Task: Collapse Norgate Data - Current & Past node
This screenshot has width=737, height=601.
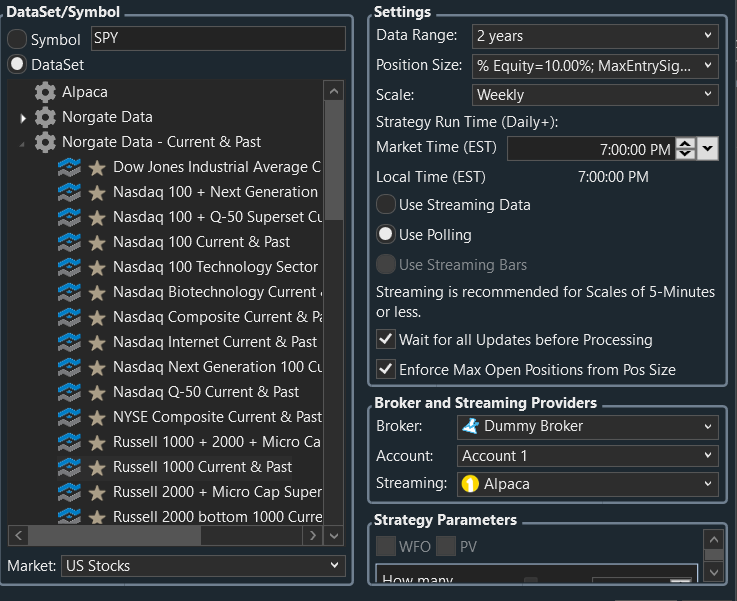Action: 22,144
